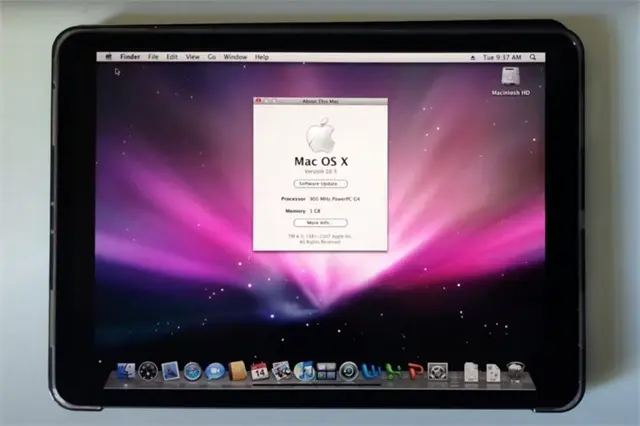Close the About This Mac window
Viewport: 640px width, 426px height.
[258, 101]
